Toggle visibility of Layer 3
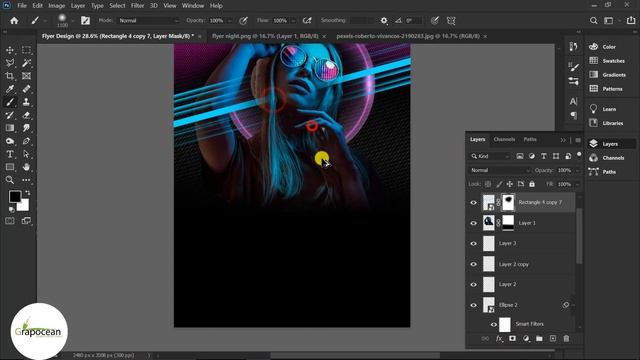Screen dimensions: 640x360 point(473,244)
